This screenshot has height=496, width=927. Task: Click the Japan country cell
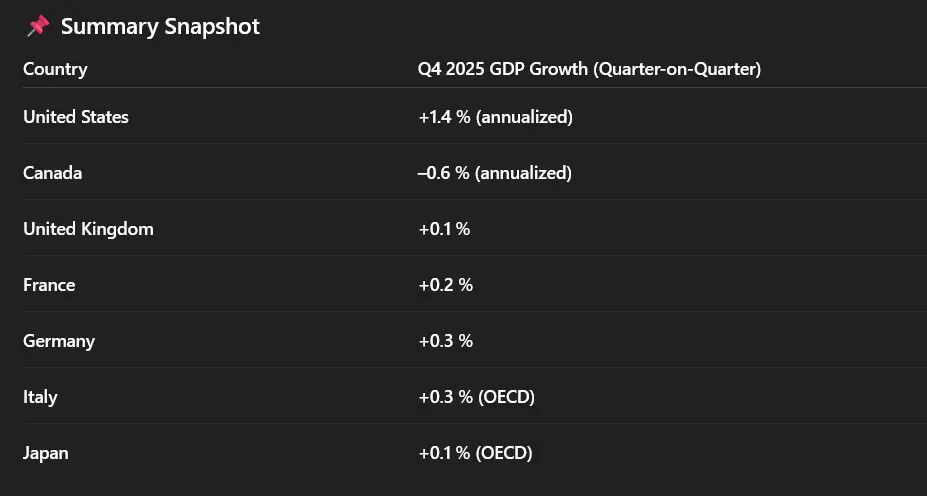(x=46, y=453)
